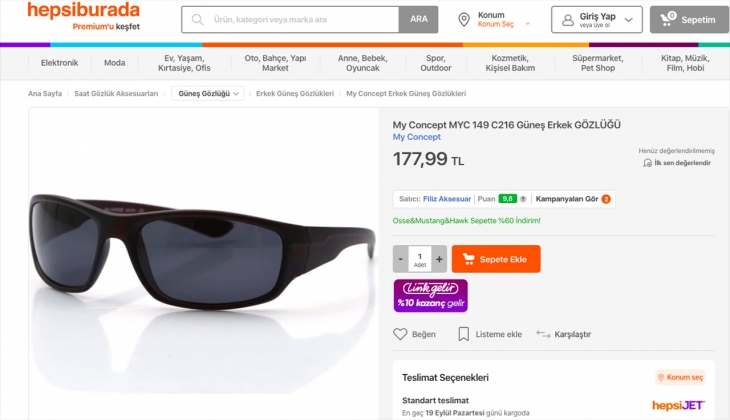The width and height of the screenshot is (730, 420).
Task: Click the location pin icon
Action: [464, 19]
